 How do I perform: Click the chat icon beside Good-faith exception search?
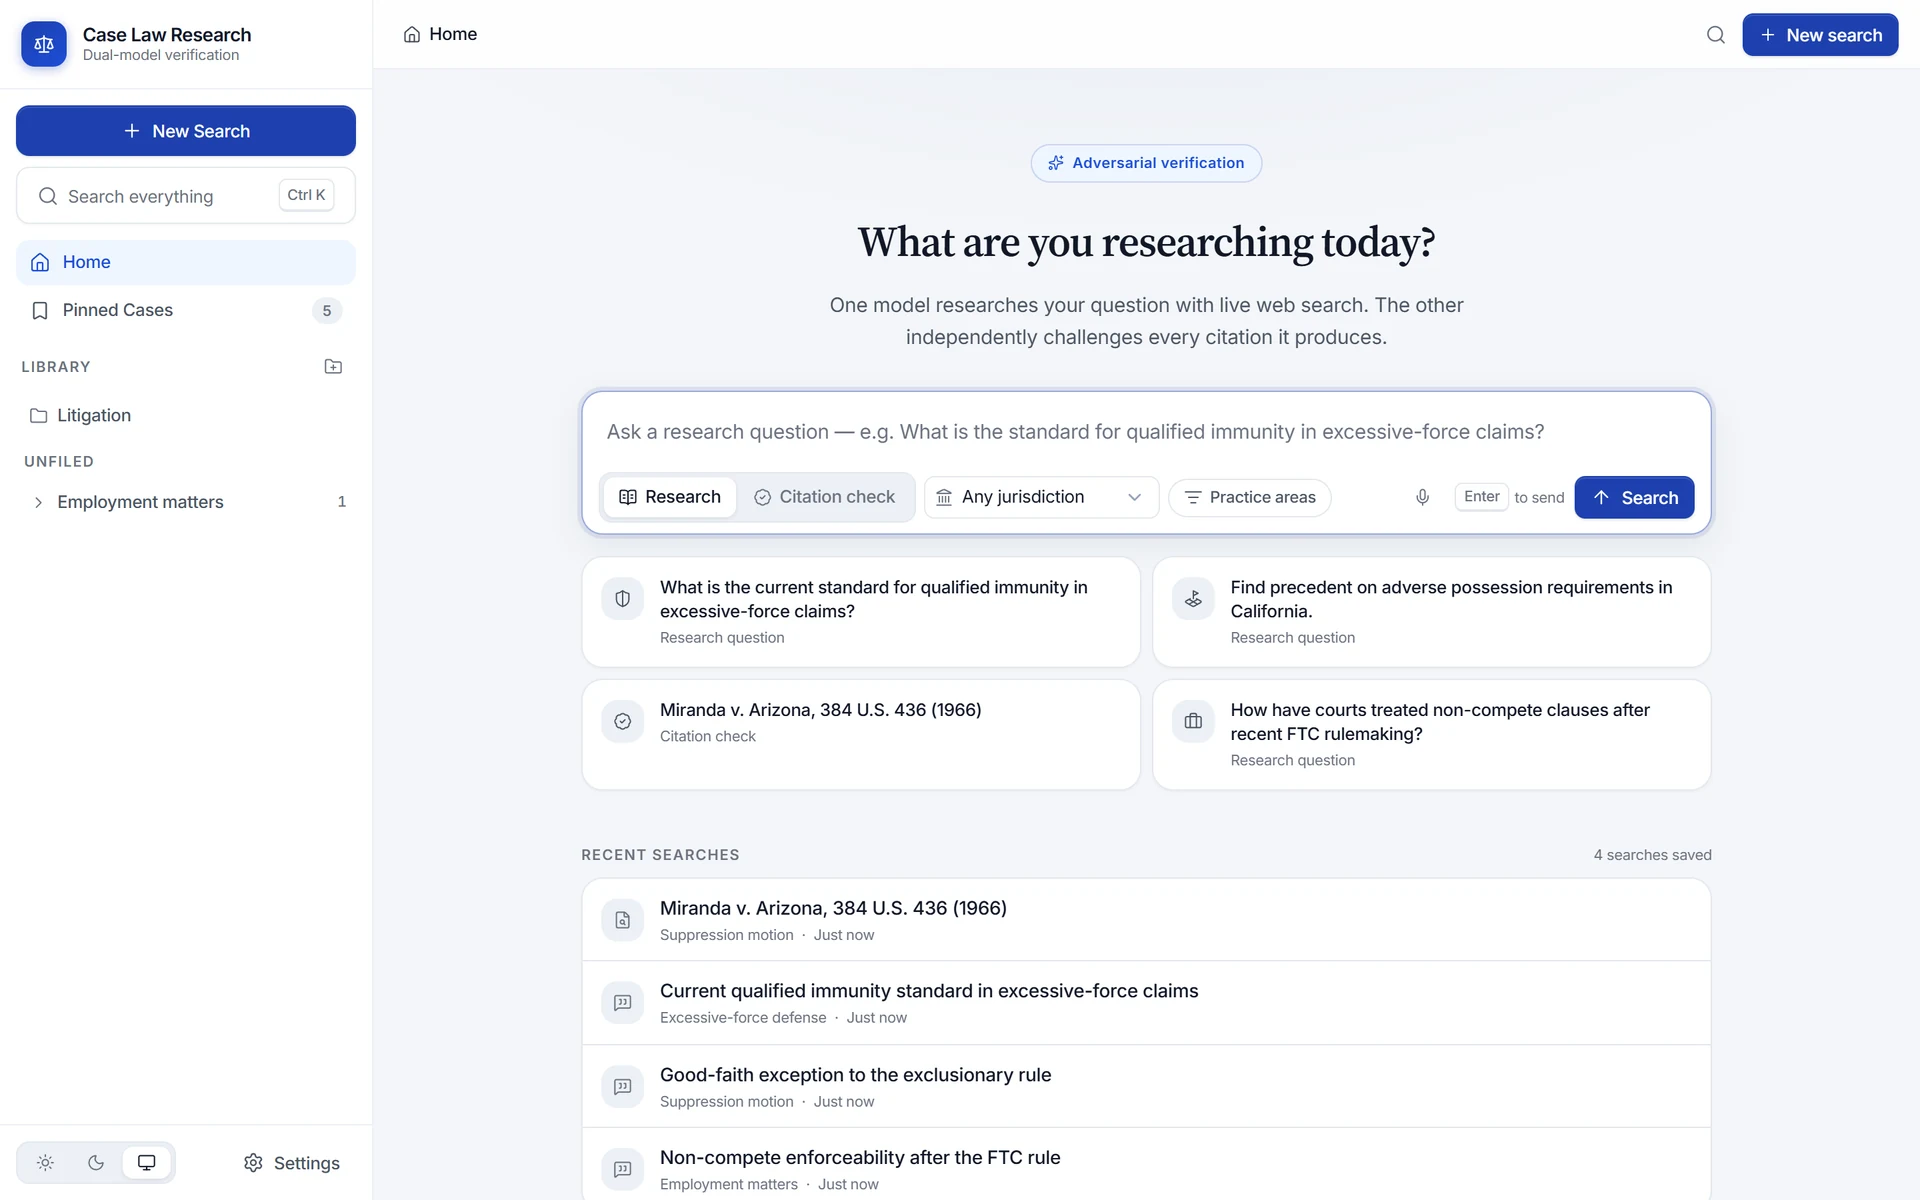[622, 1086]
